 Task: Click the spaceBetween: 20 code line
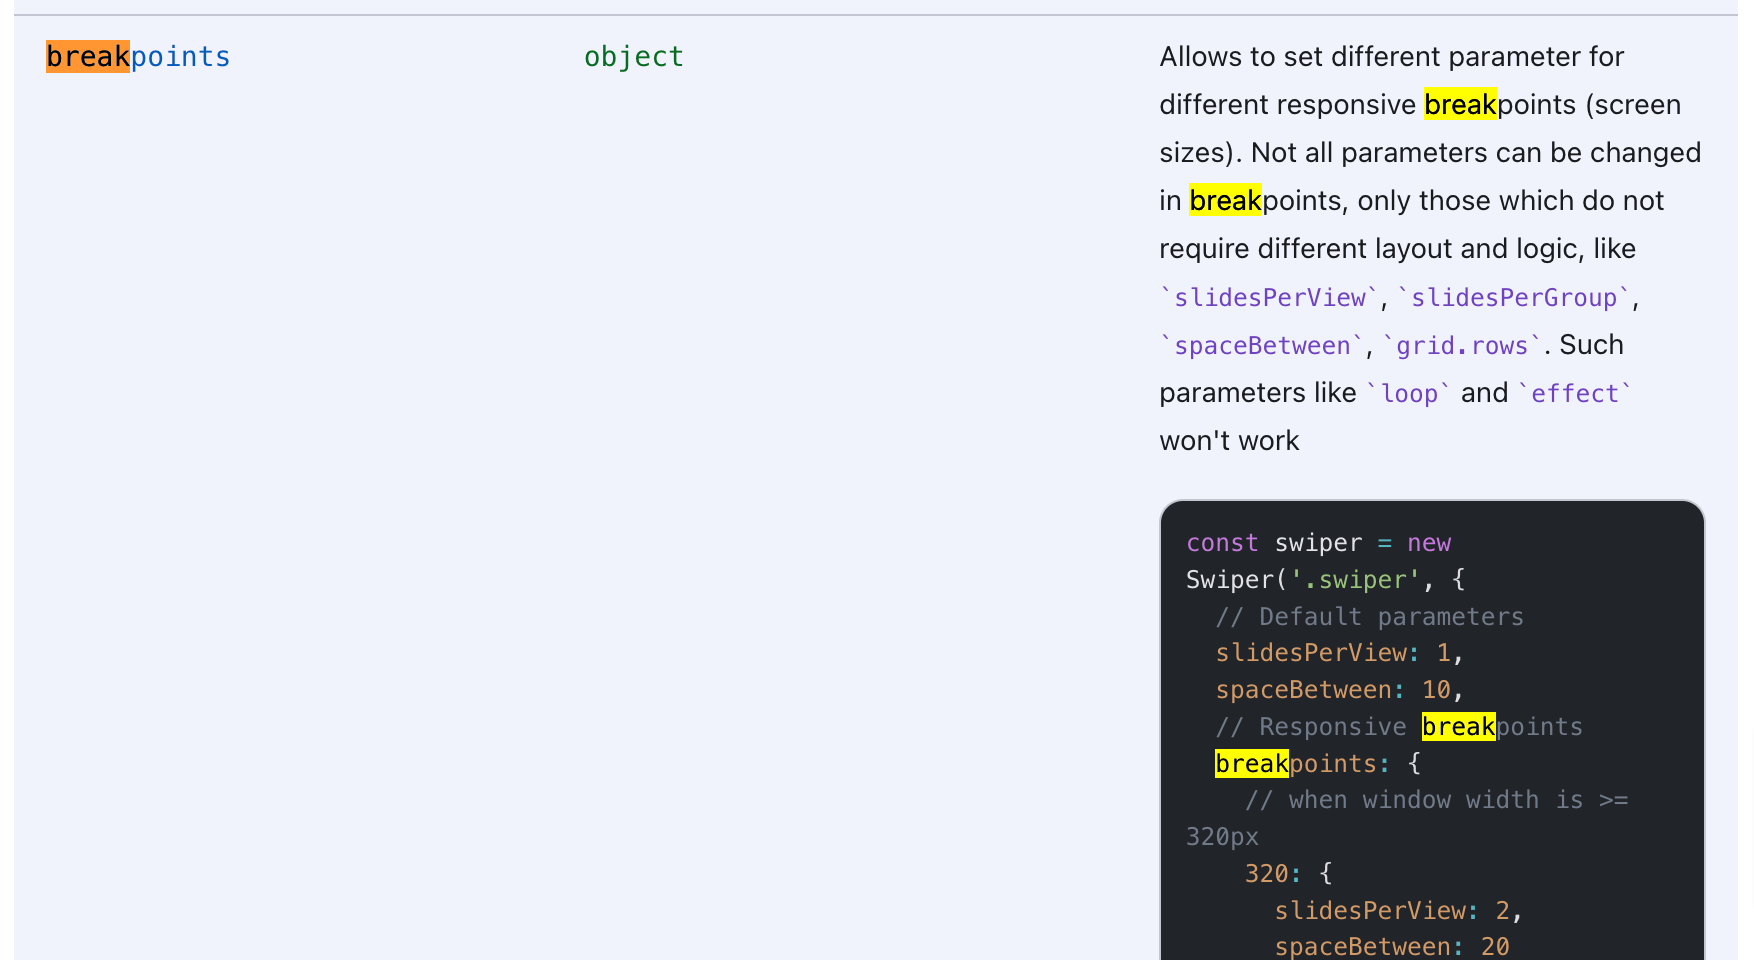point(1391,946)
